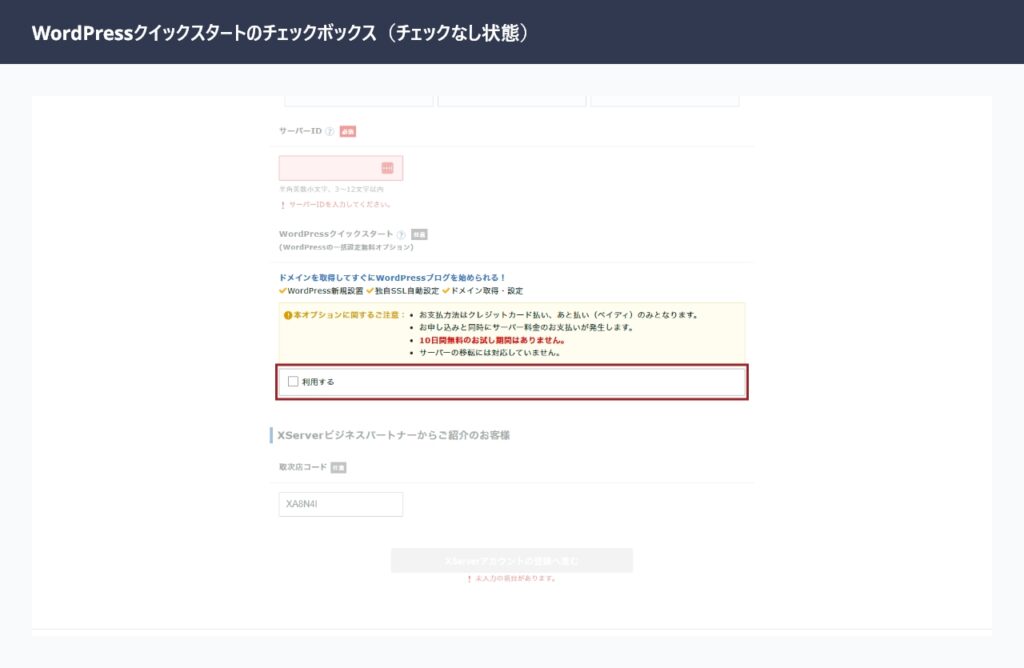Click the red 10日間無料のお試し期間はありません text

click(x=492, y=340)
